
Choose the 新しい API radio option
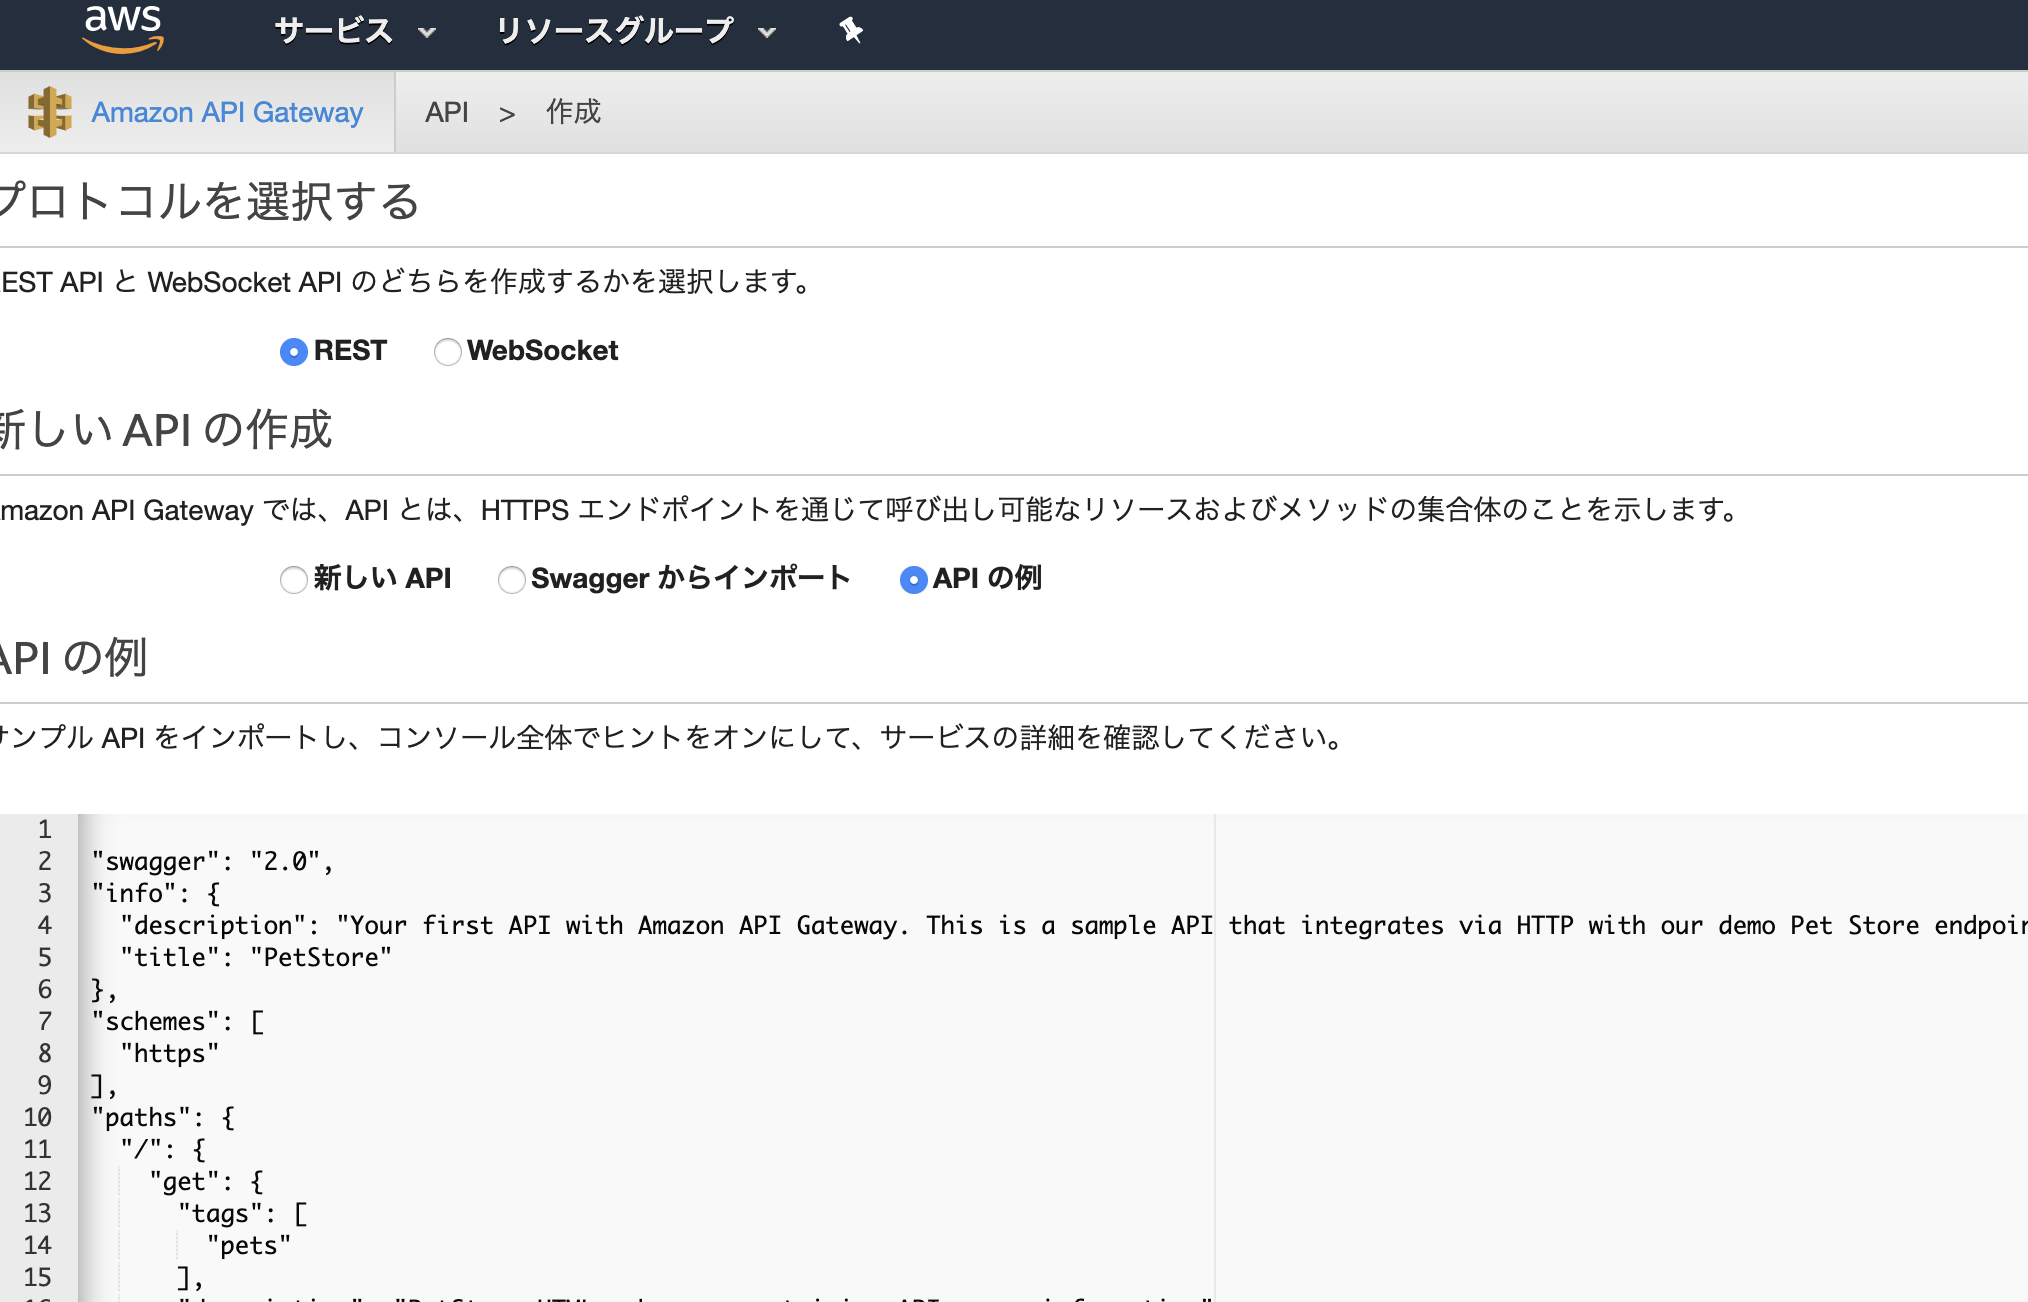pos(293,580)
